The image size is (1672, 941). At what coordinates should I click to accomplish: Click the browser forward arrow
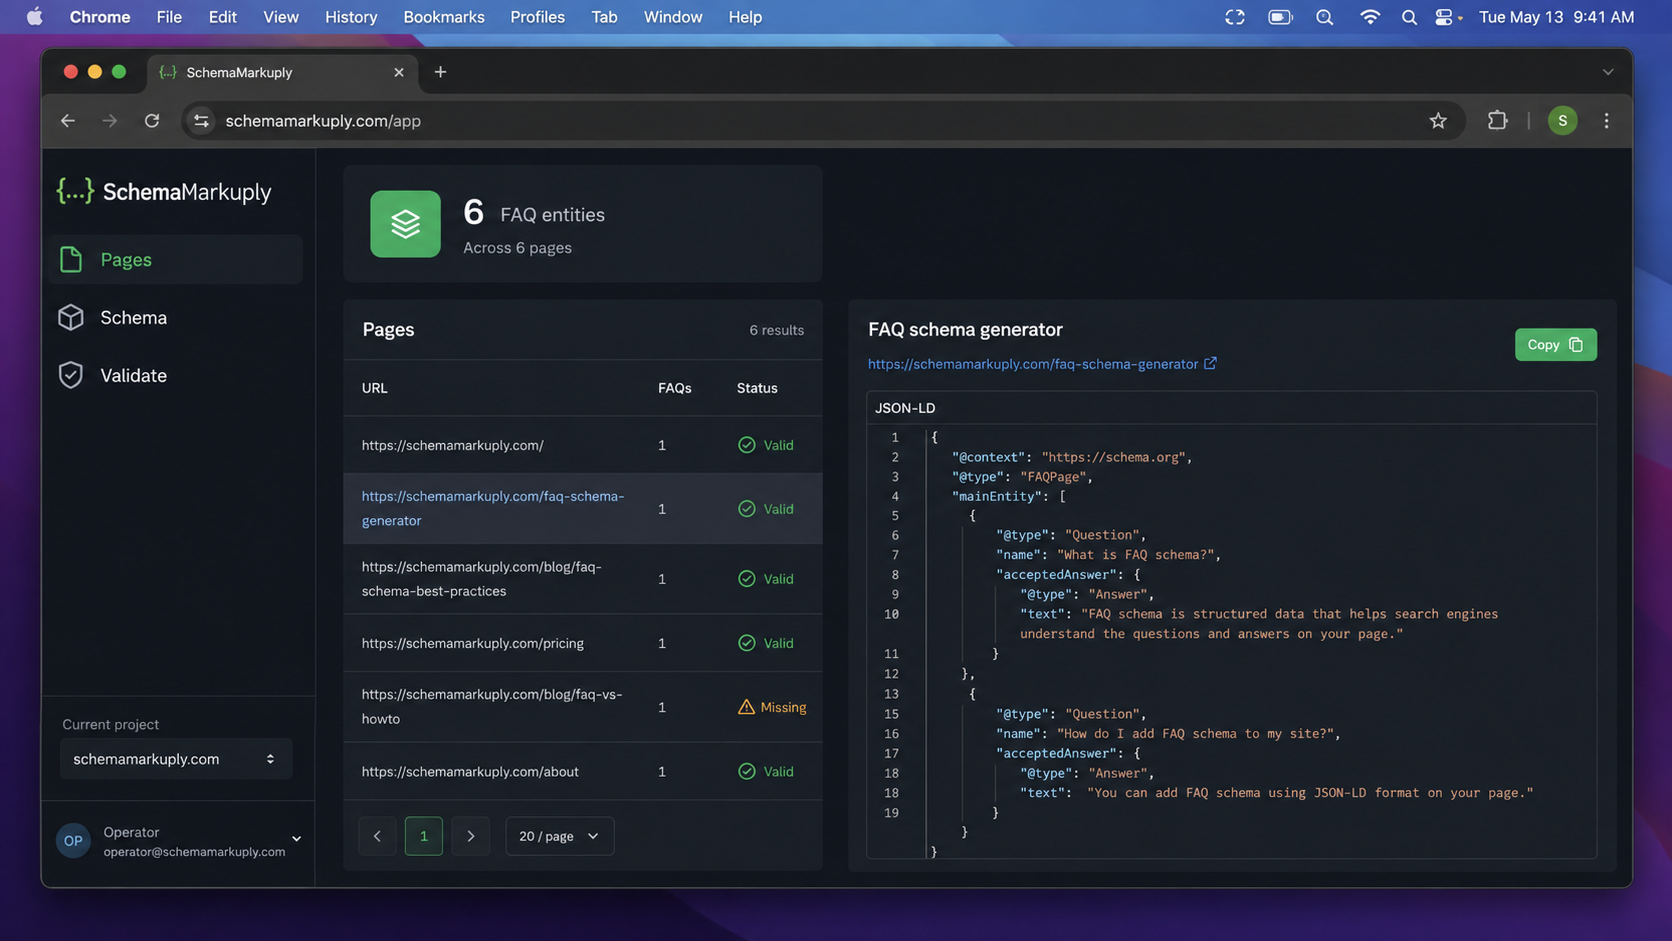110,121
